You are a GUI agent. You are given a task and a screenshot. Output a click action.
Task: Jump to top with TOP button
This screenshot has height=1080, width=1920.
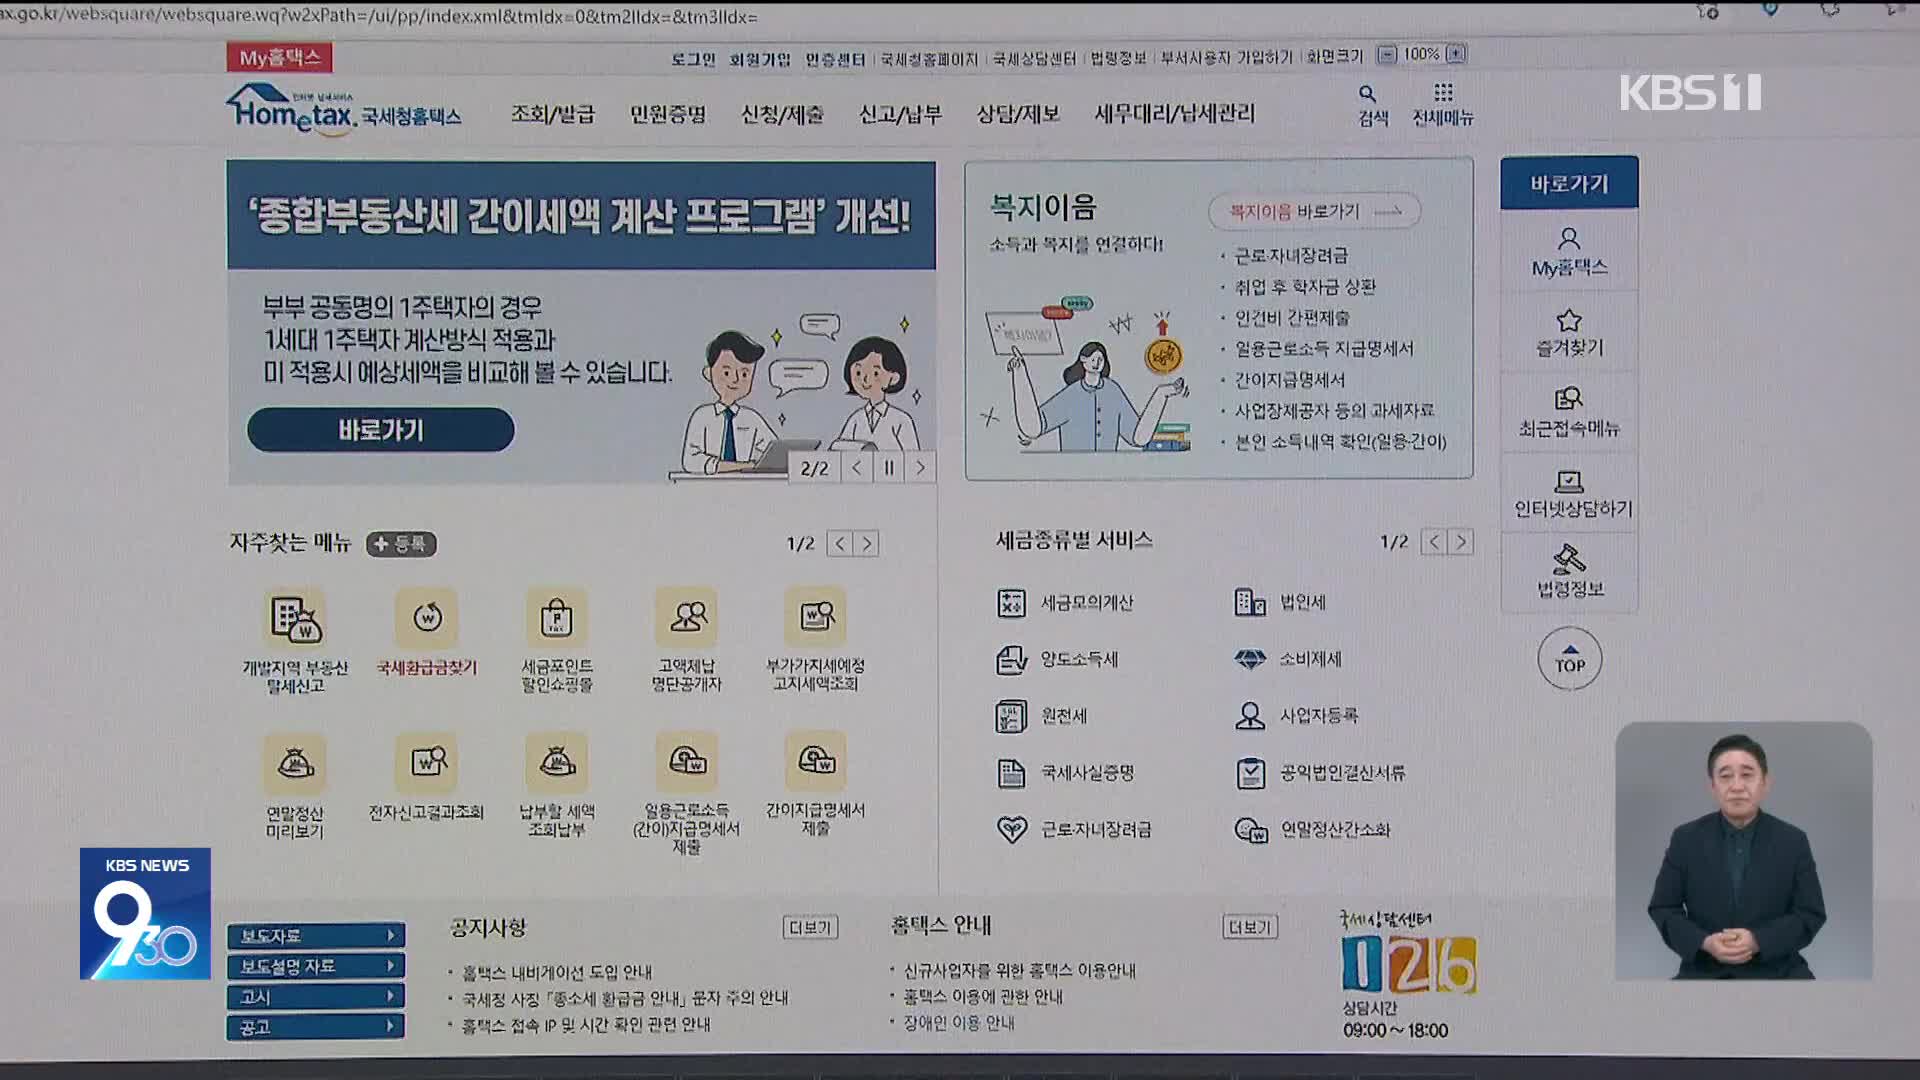1569,659
